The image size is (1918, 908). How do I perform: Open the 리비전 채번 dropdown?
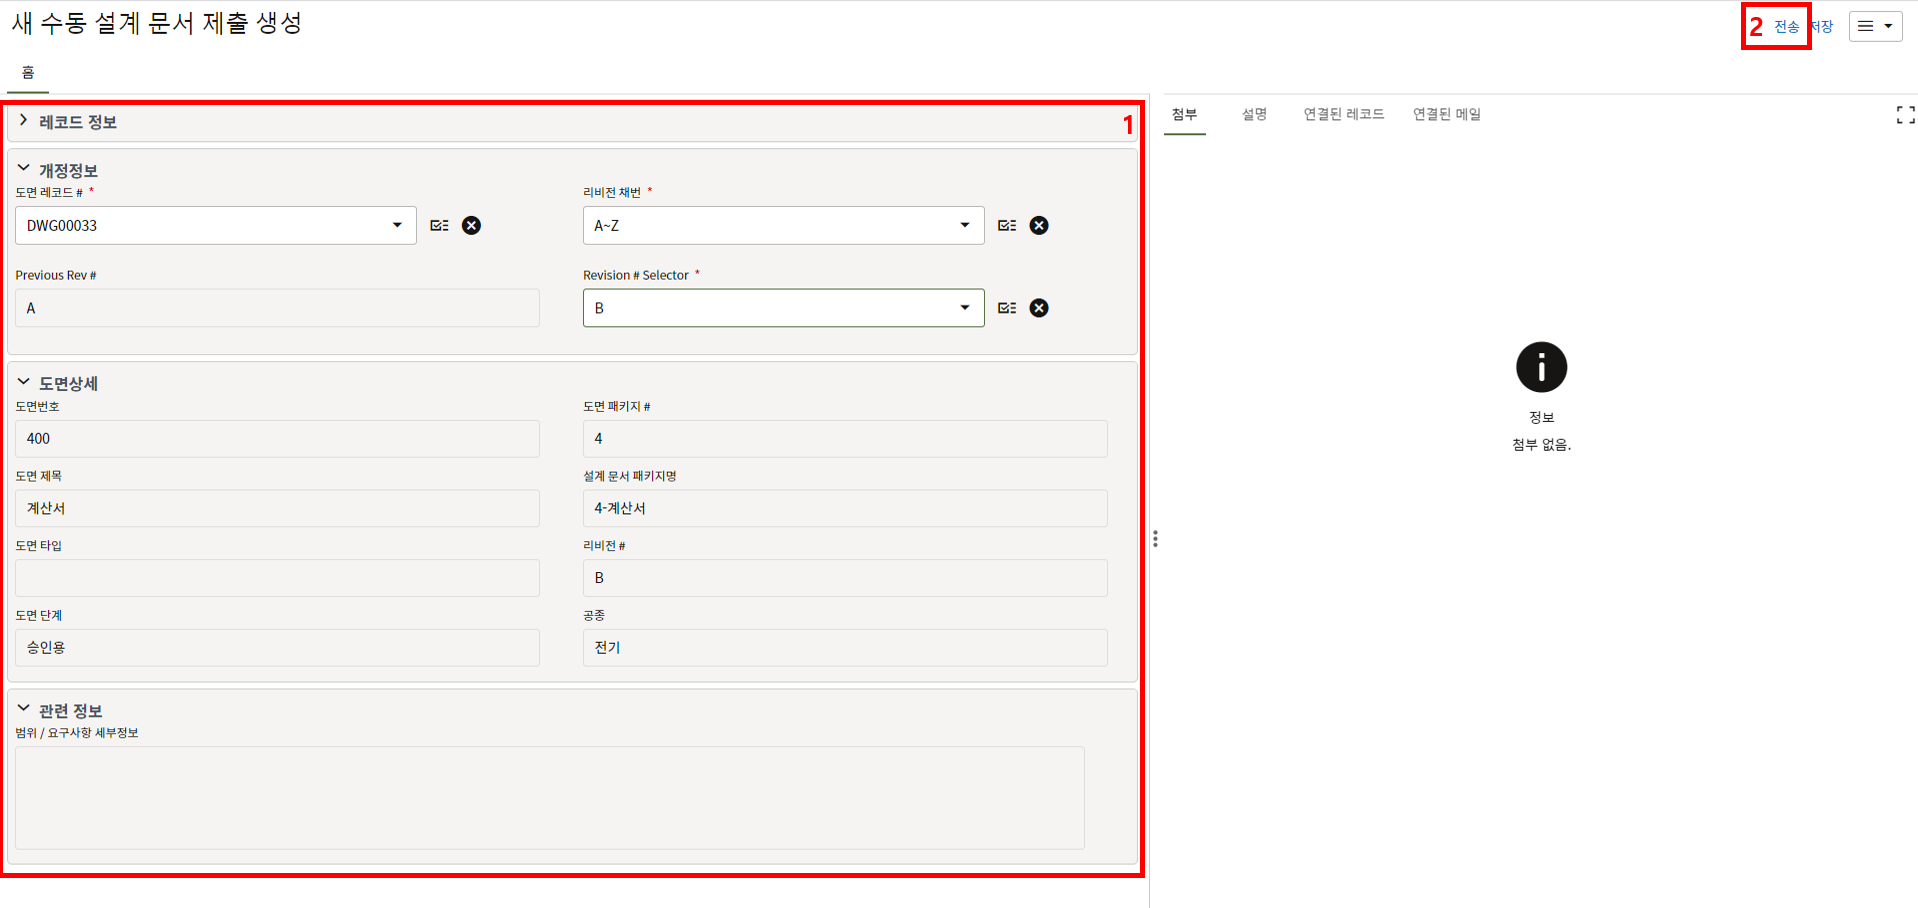pos(964,226)
